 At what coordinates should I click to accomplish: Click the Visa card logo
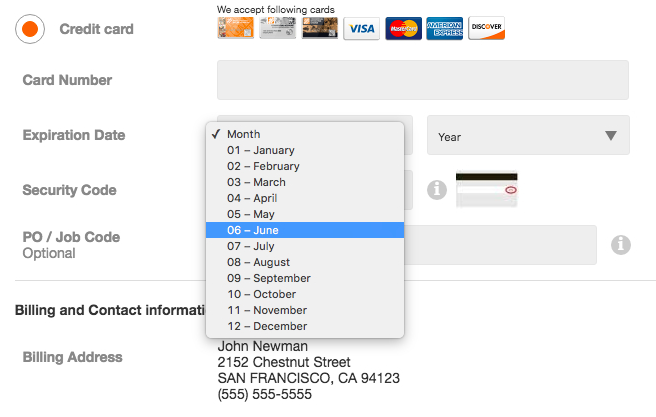click(x=361, y=28)
